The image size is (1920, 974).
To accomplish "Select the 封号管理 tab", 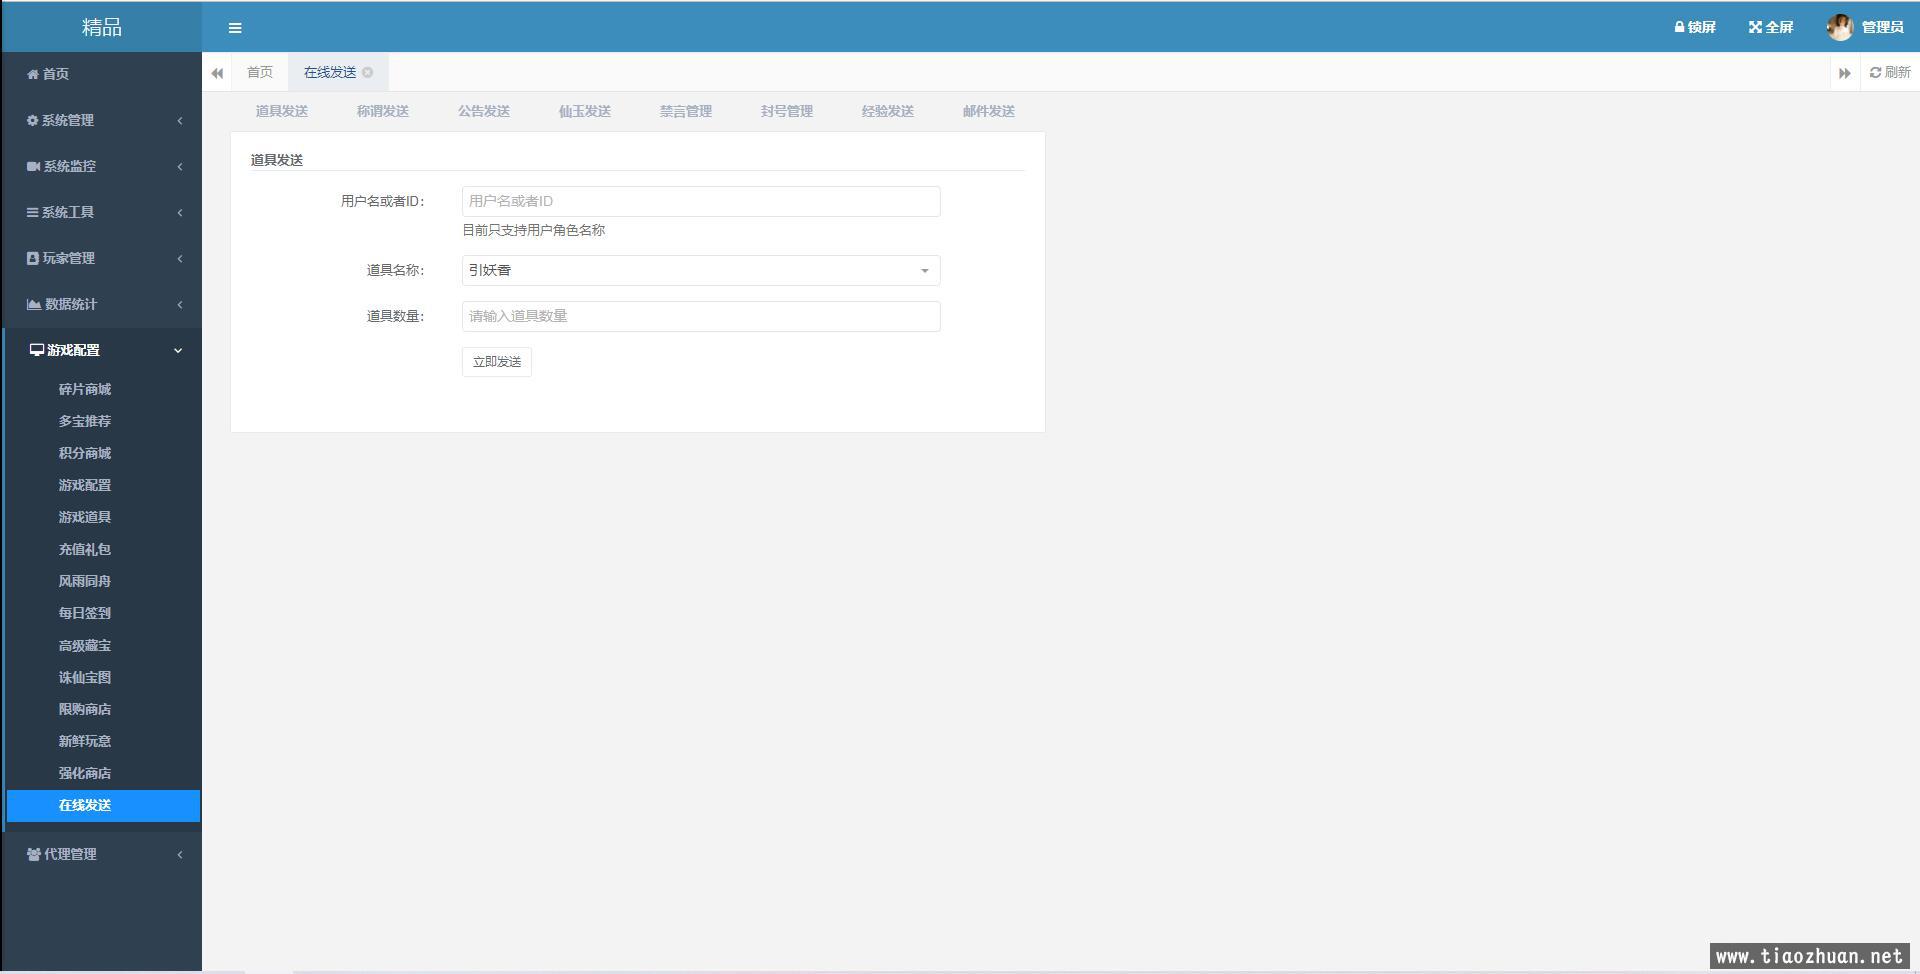I will tap(786, 111).
